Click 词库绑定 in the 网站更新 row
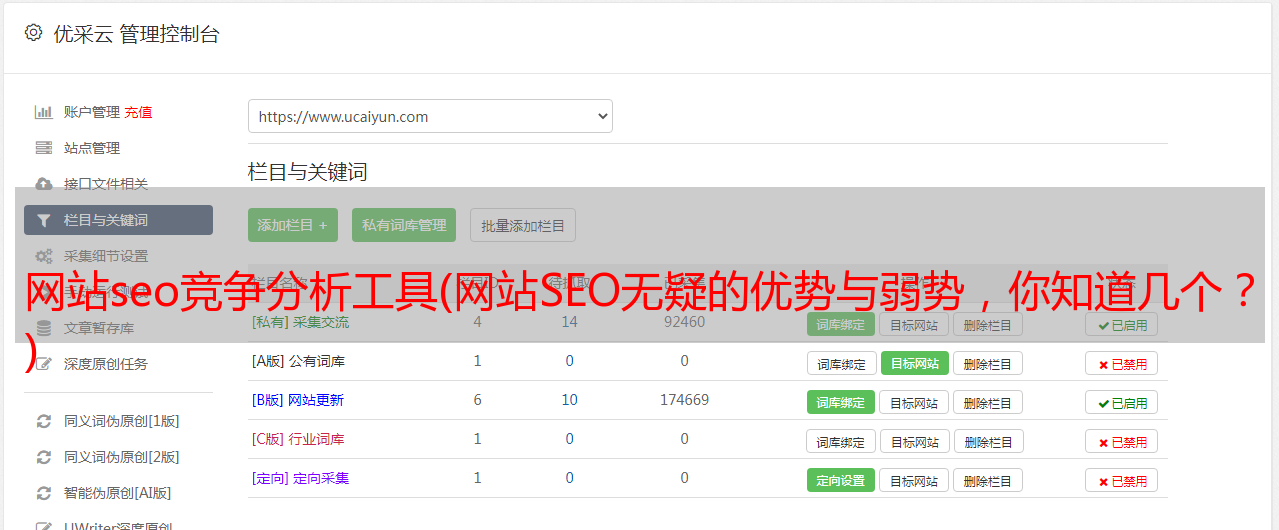The width and height of the screenshot is (1279, 530). tap(841, 402)
